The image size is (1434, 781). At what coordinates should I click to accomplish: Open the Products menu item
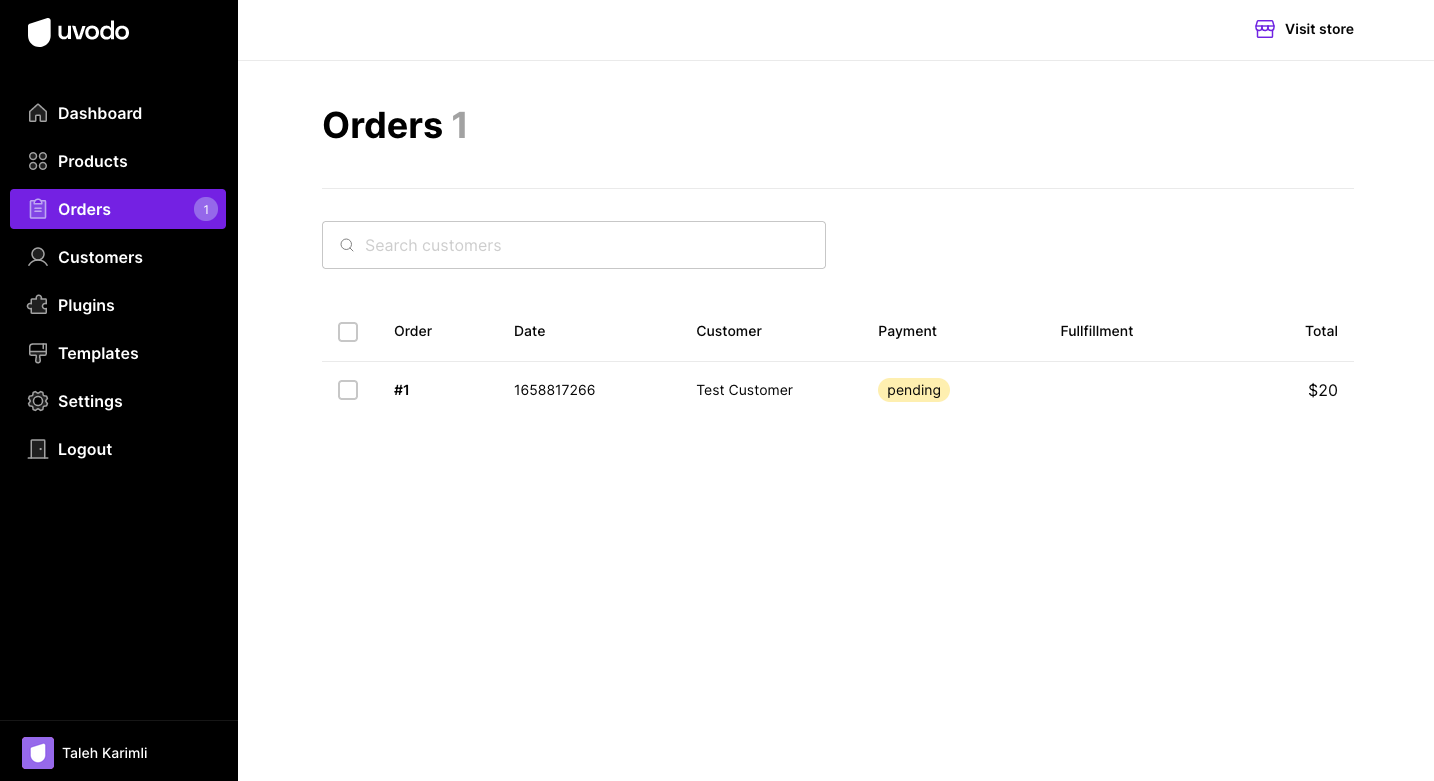tap(118, 161)
